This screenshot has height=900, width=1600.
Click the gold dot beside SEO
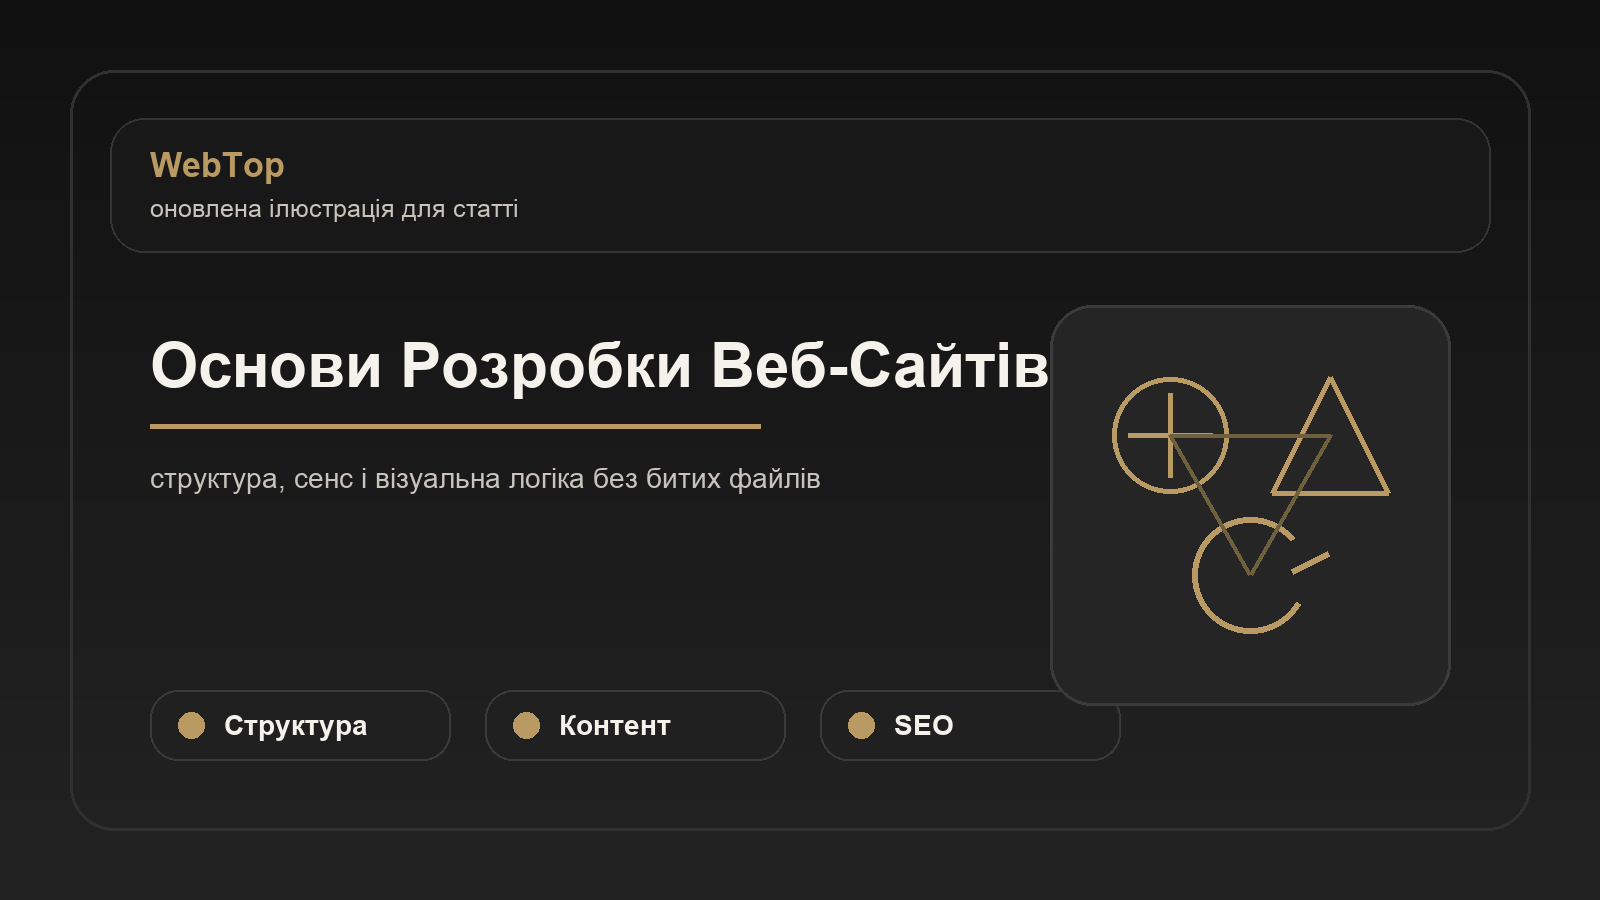pos(861,725)
